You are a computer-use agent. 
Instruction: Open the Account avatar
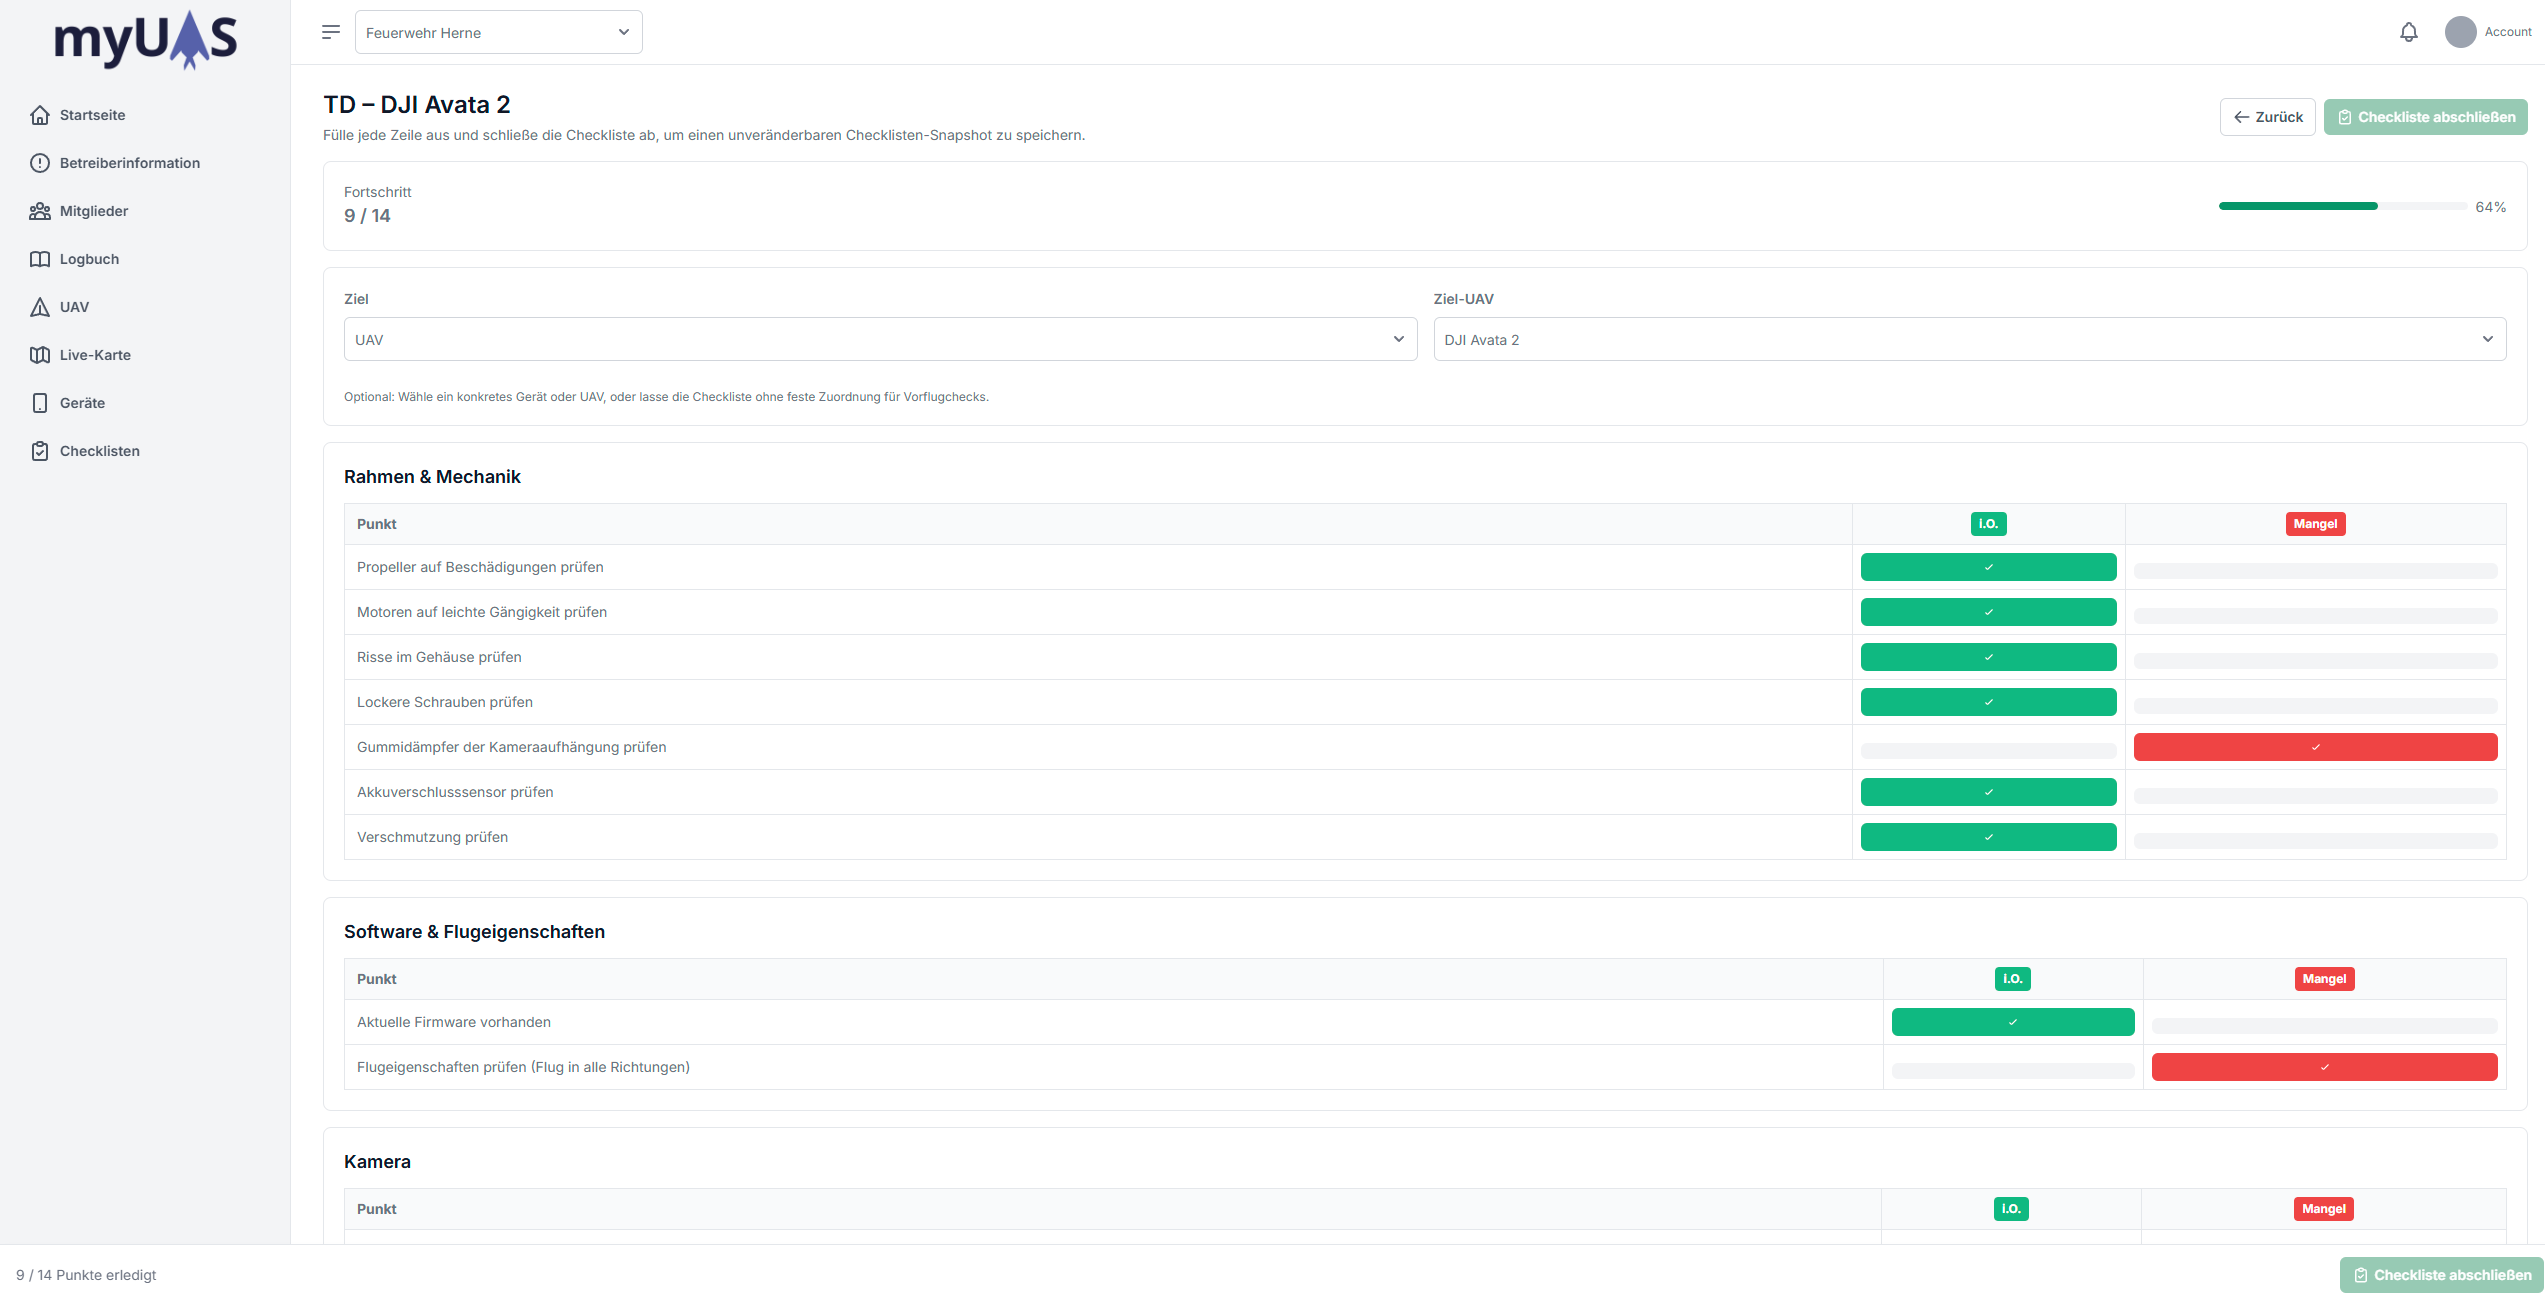click(x=2460, y=32)
